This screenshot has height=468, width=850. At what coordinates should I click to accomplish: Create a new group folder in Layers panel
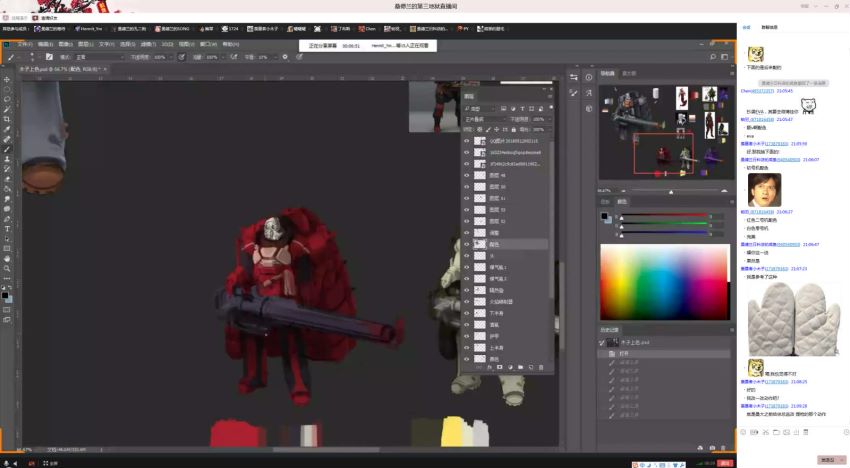tap(520, 367)
